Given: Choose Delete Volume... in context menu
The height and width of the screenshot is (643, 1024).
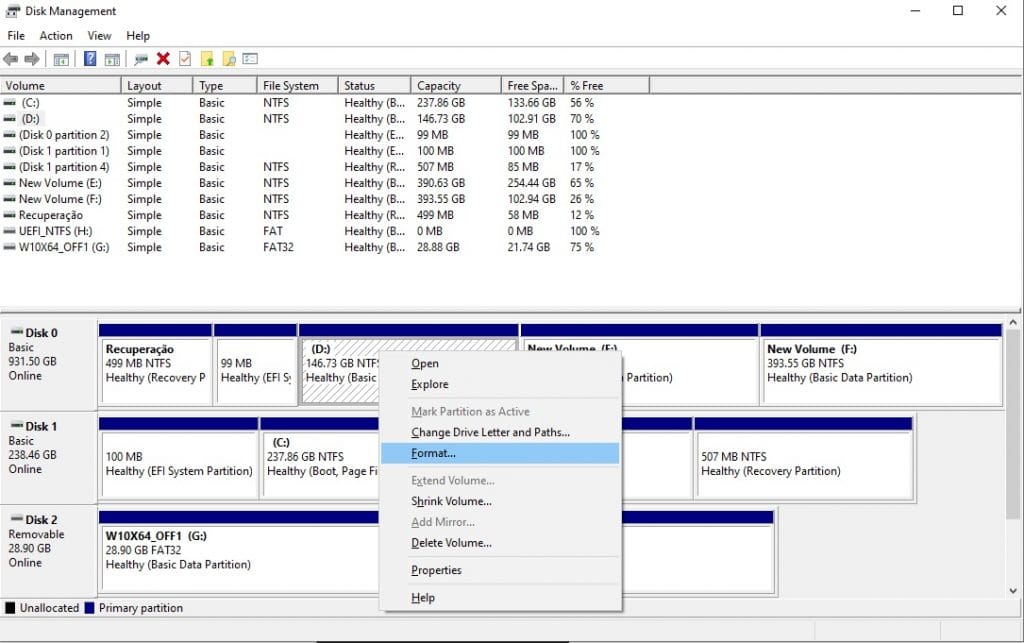Looking at the screenshot, I should coord(451,543).
